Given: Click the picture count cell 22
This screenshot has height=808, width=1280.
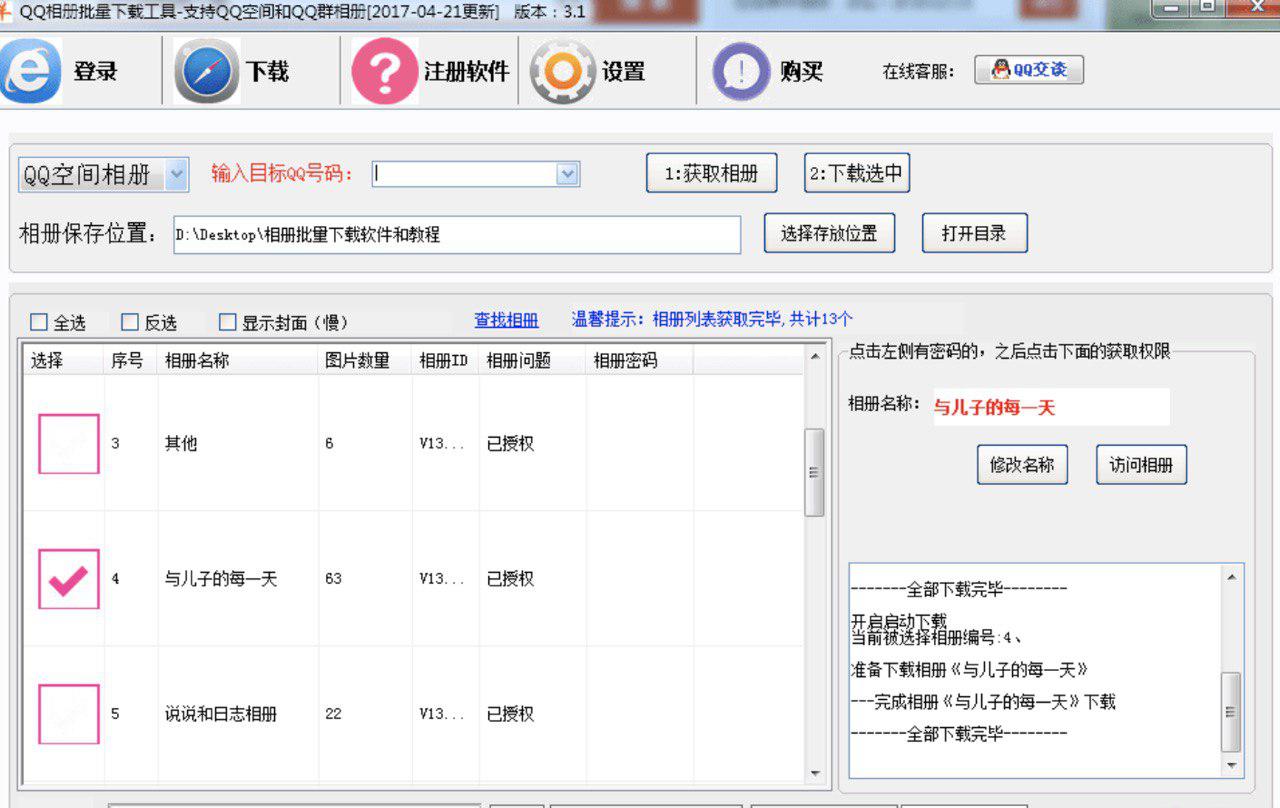Looking at the screenshot, I should tap(333, 714).
